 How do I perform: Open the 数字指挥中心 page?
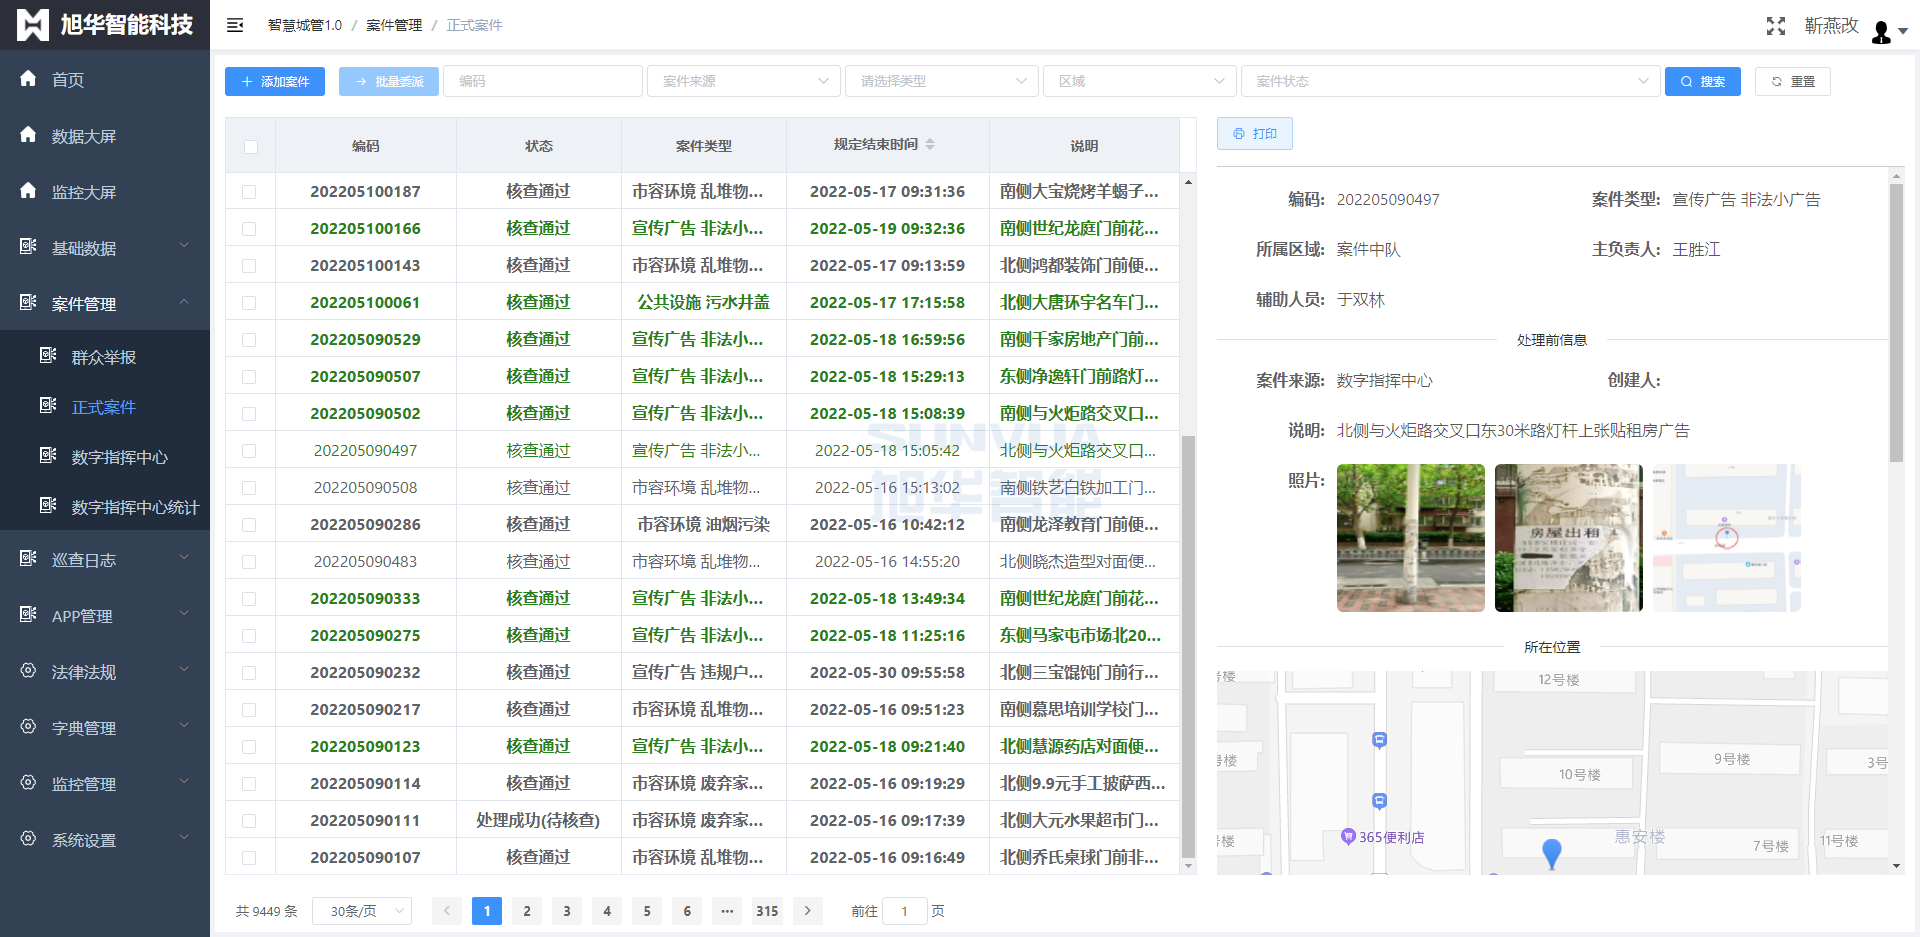point(122,457)
